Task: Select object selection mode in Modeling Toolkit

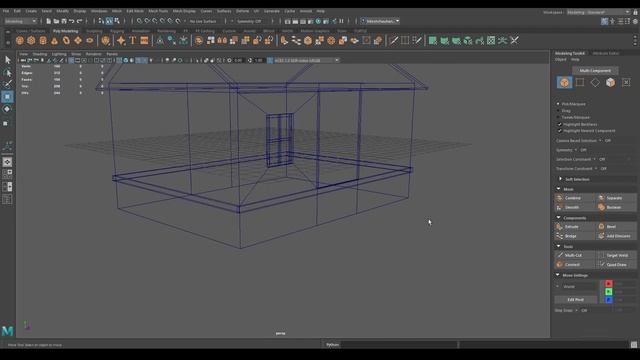Action: 564,82
